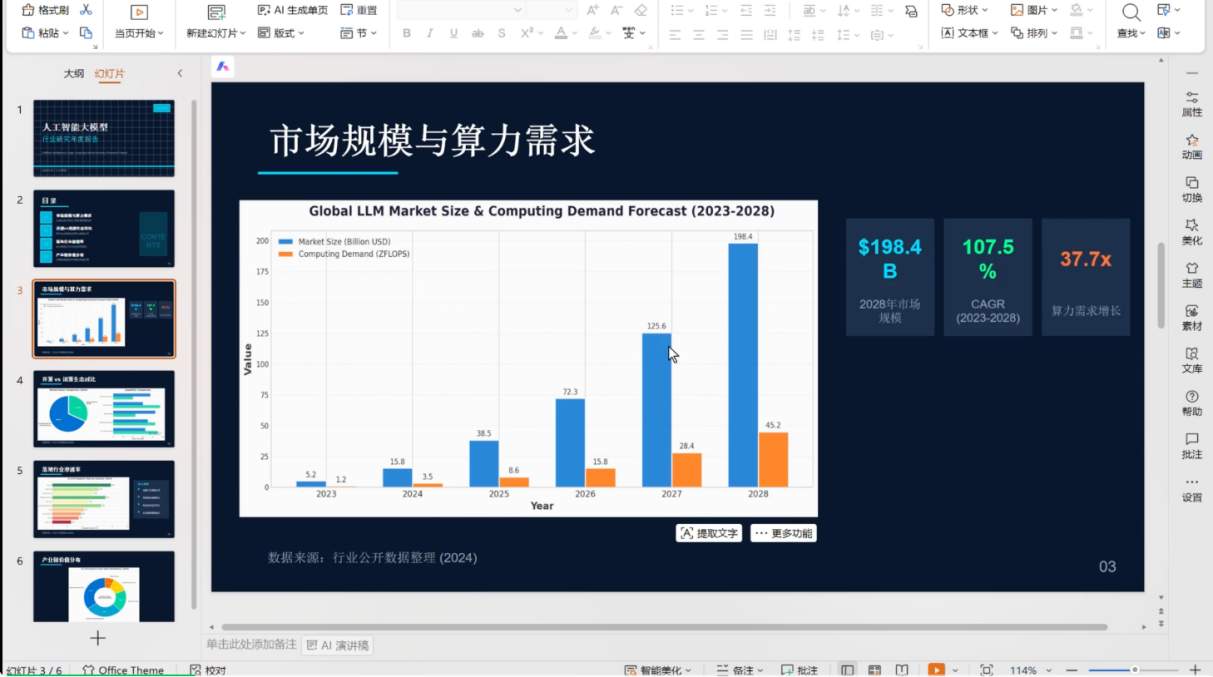The width and height of the screenshot is (1213, 677).
Task: Click Office Theme in status bar
Action: 123,670
